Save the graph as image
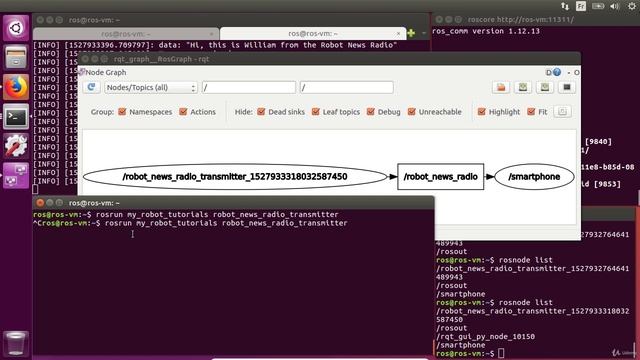 click(567, 87)
